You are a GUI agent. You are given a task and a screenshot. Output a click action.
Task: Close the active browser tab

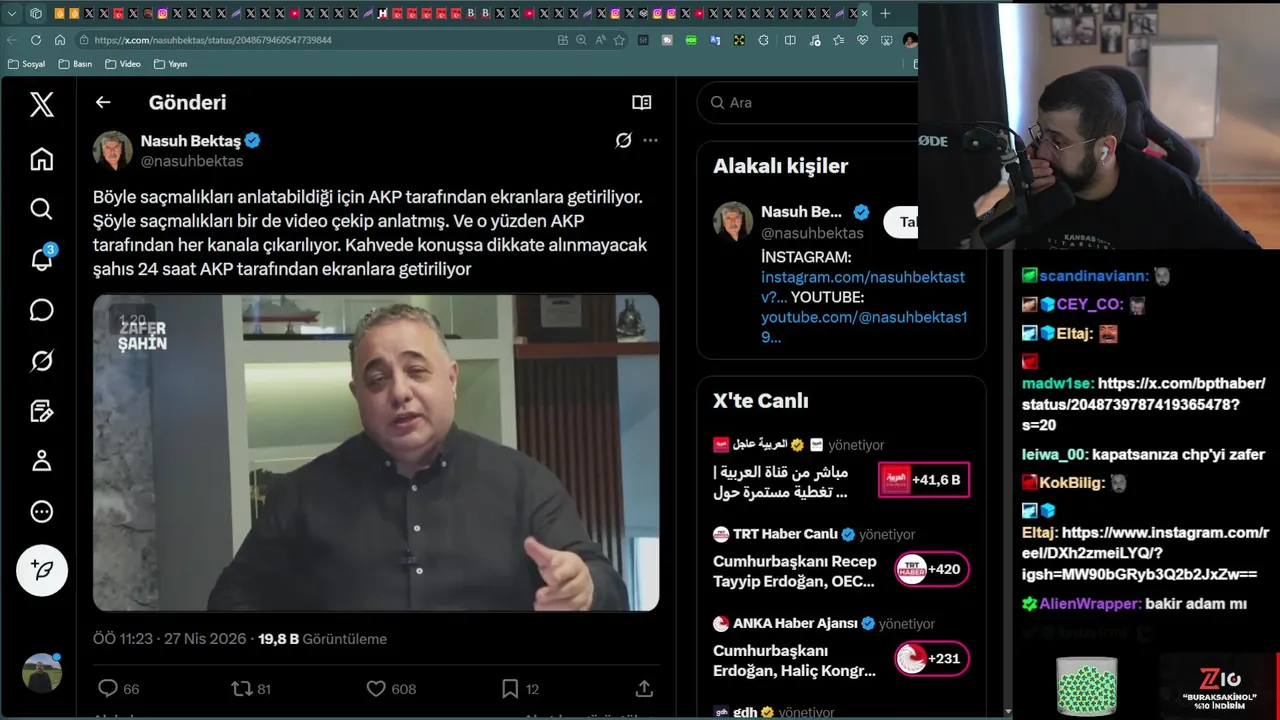865,13
